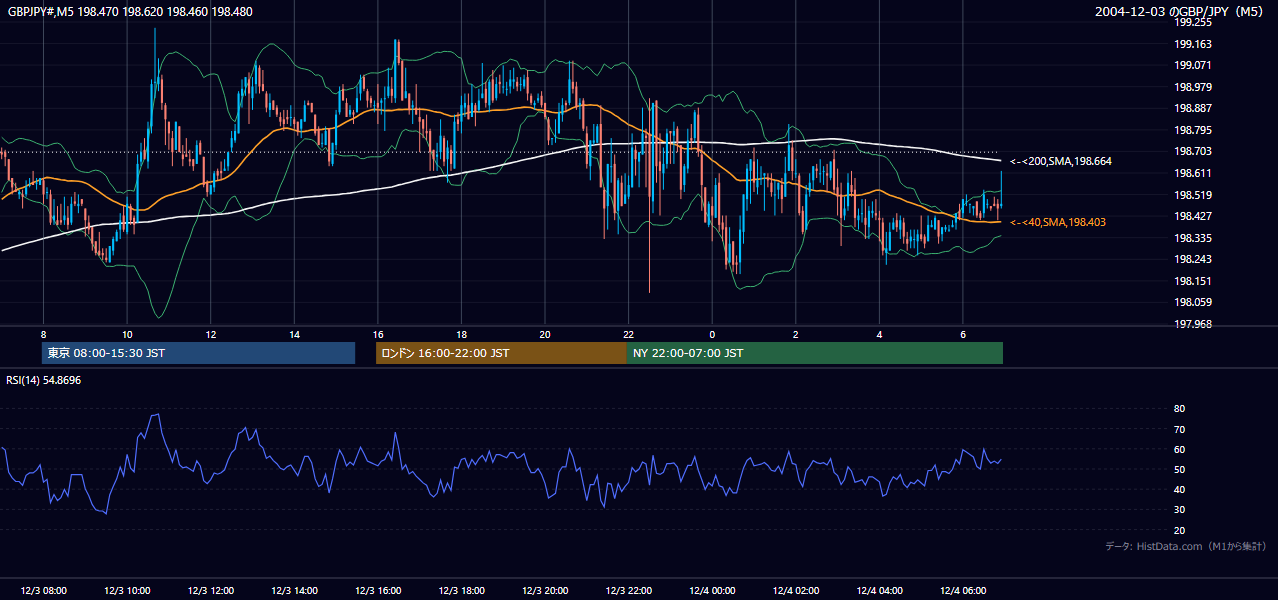Click hour label 10 under price chart
Viewport: 1278px width, 600px height.
(x=127, y=334)
